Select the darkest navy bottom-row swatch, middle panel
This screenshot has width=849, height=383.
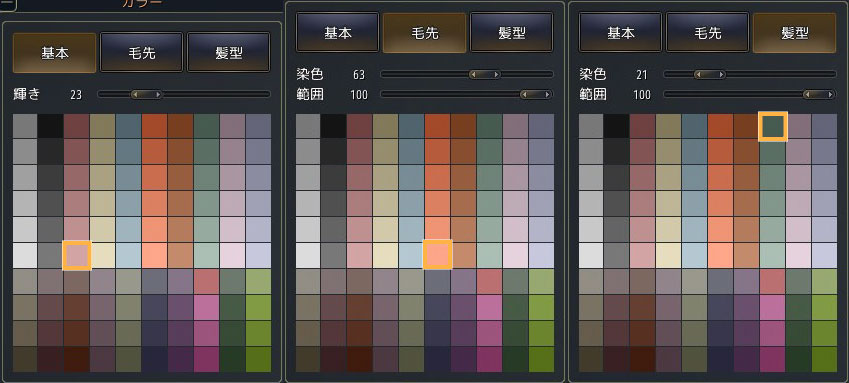click(437, 359)
